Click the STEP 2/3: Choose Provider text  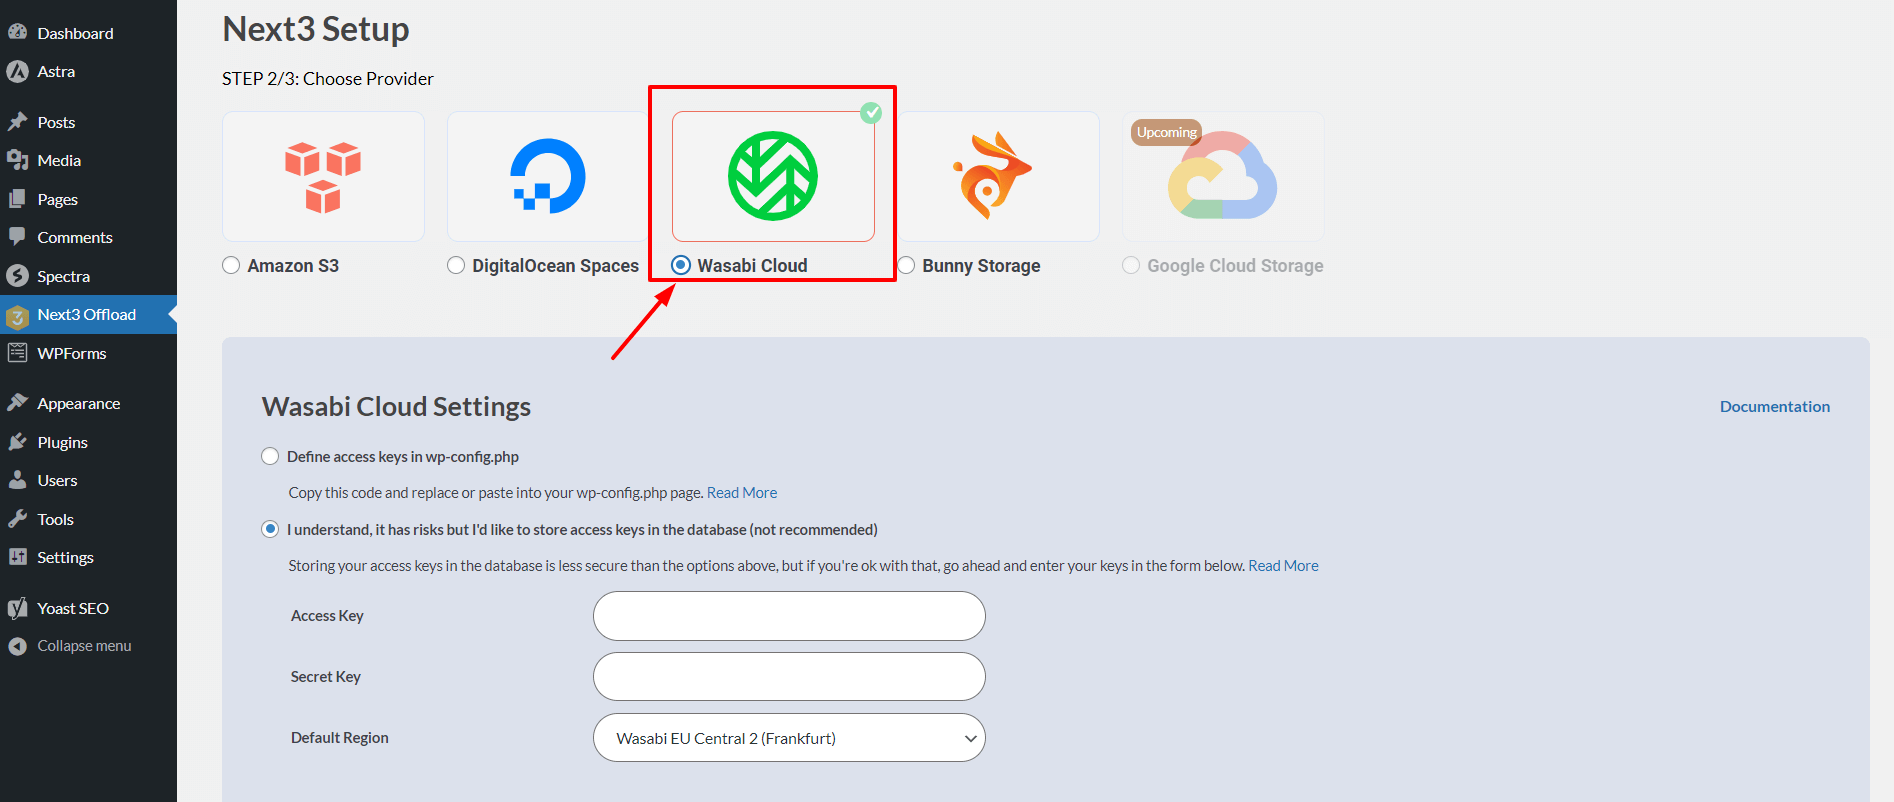328,78
